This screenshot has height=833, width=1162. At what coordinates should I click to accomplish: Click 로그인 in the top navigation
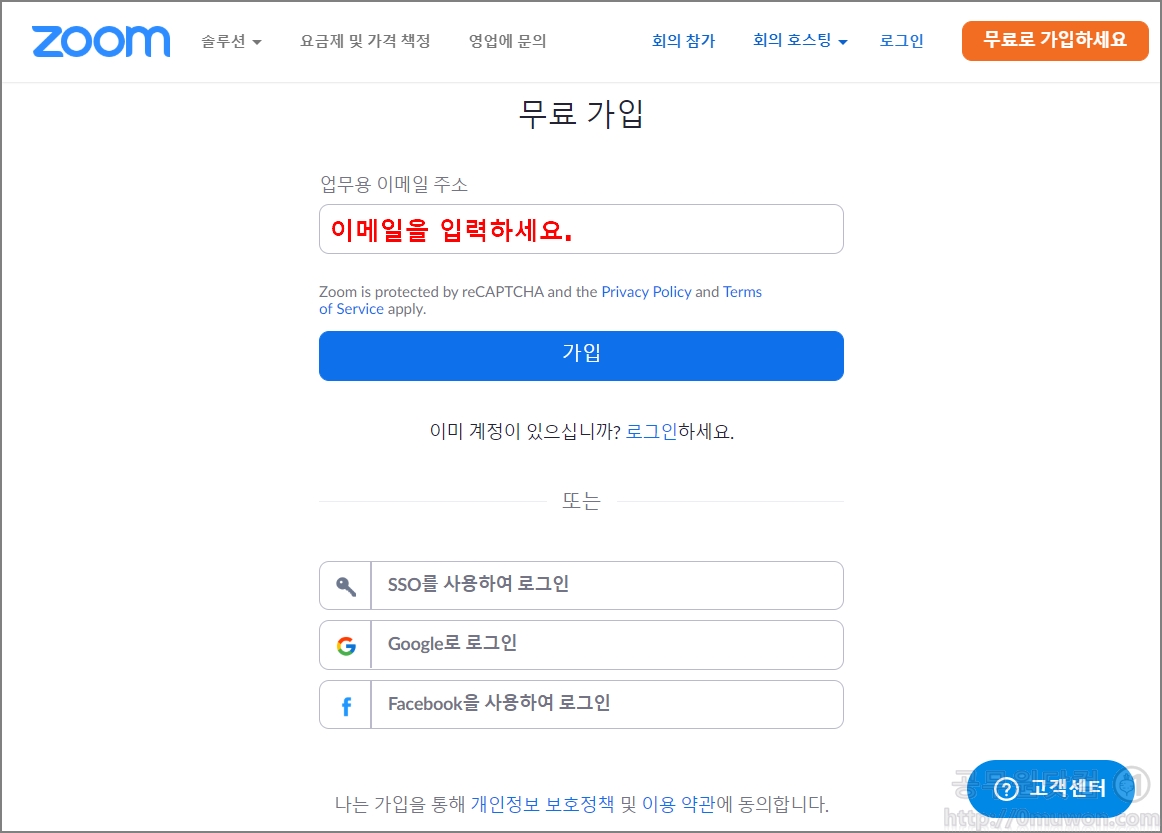(x=901, y=41)
